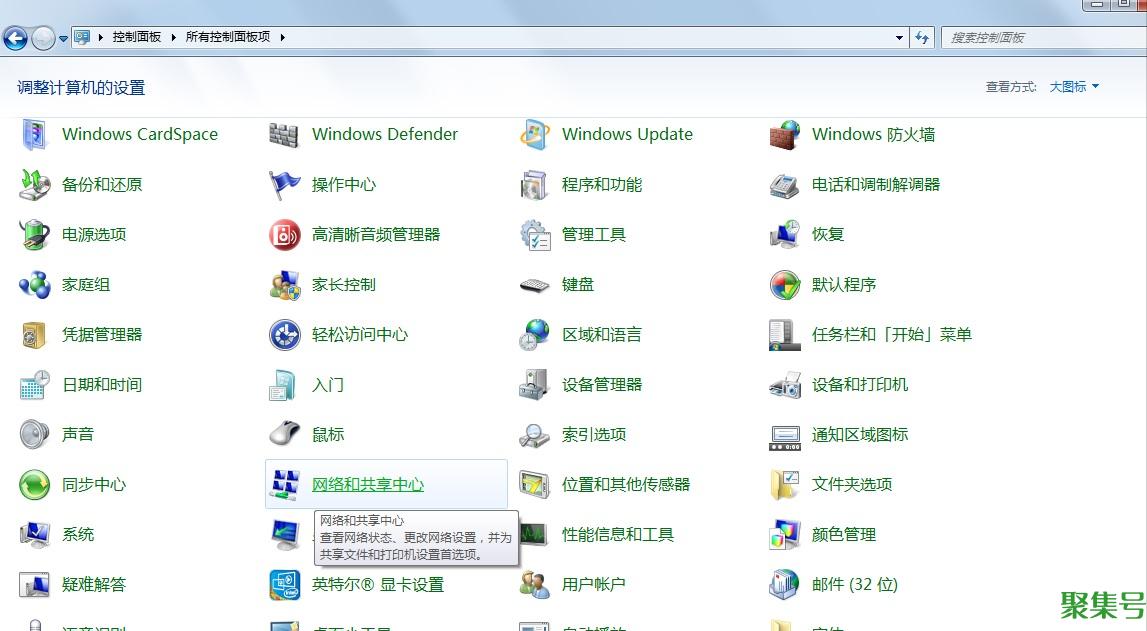Click the 轻松访问中心 icon

tap(284, 335)
